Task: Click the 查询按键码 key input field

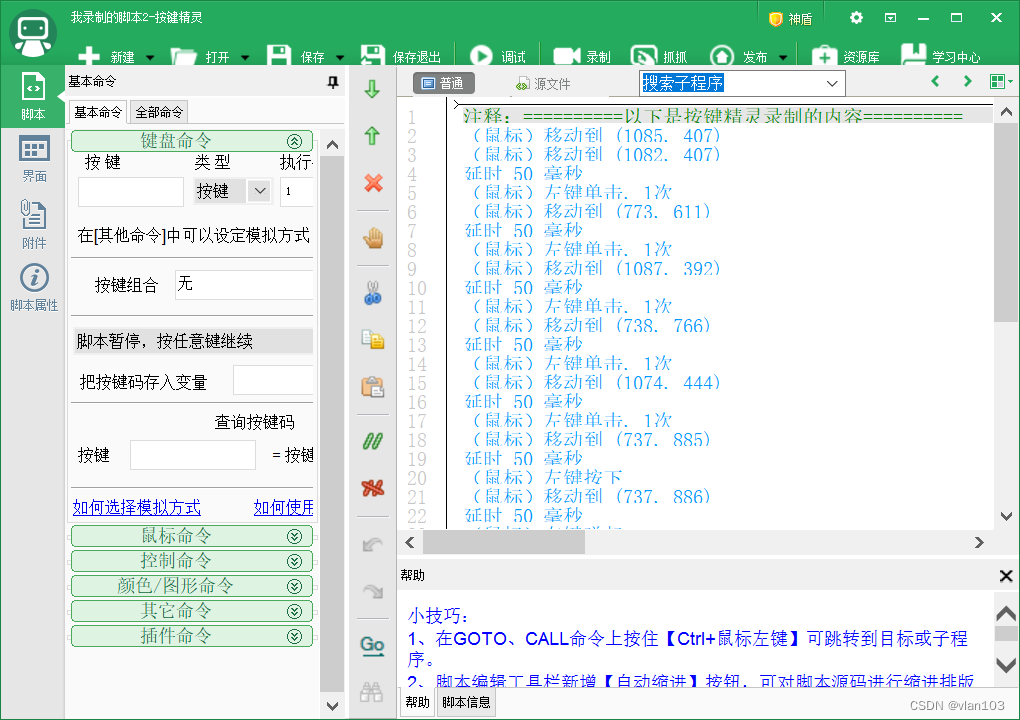Action: click(193, 455)
